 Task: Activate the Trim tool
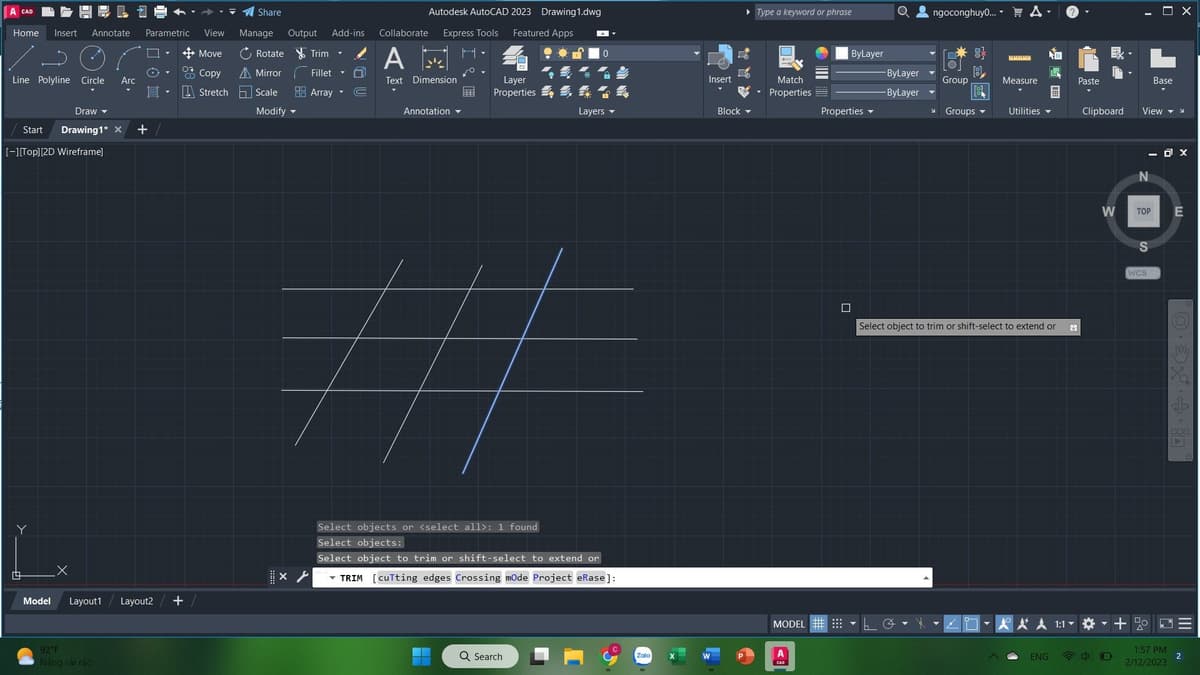click(x=312, y=53)
